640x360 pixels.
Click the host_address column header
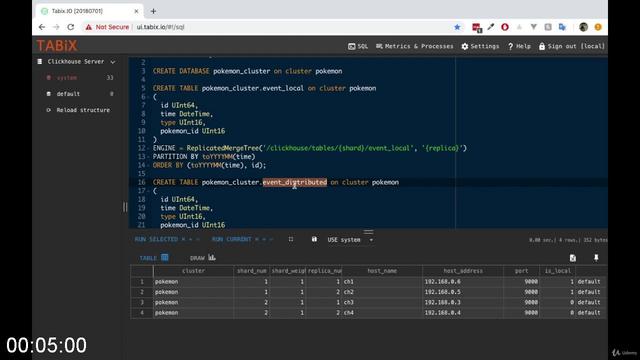pos(463,271)
